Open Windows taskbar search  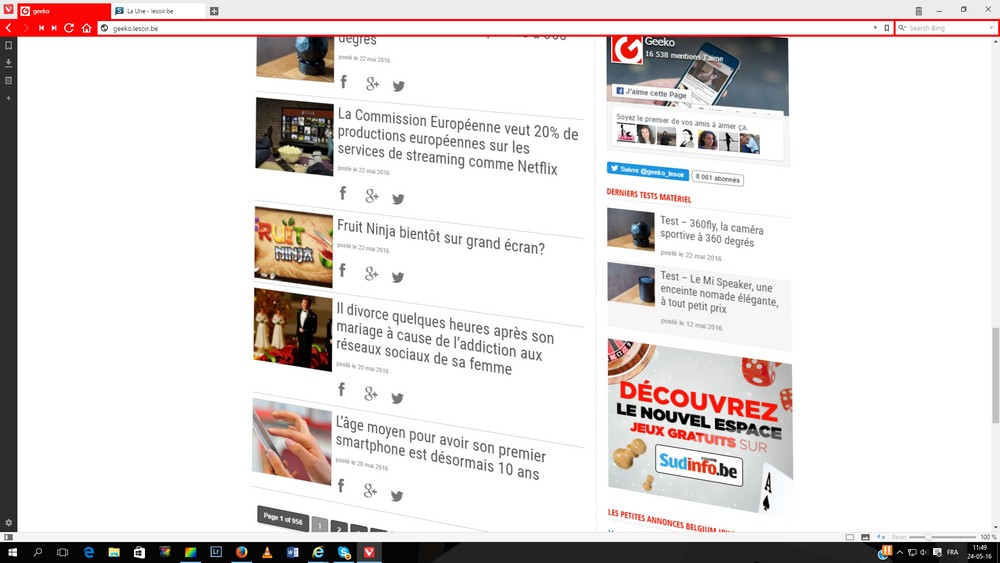click(x=38, y=552)
